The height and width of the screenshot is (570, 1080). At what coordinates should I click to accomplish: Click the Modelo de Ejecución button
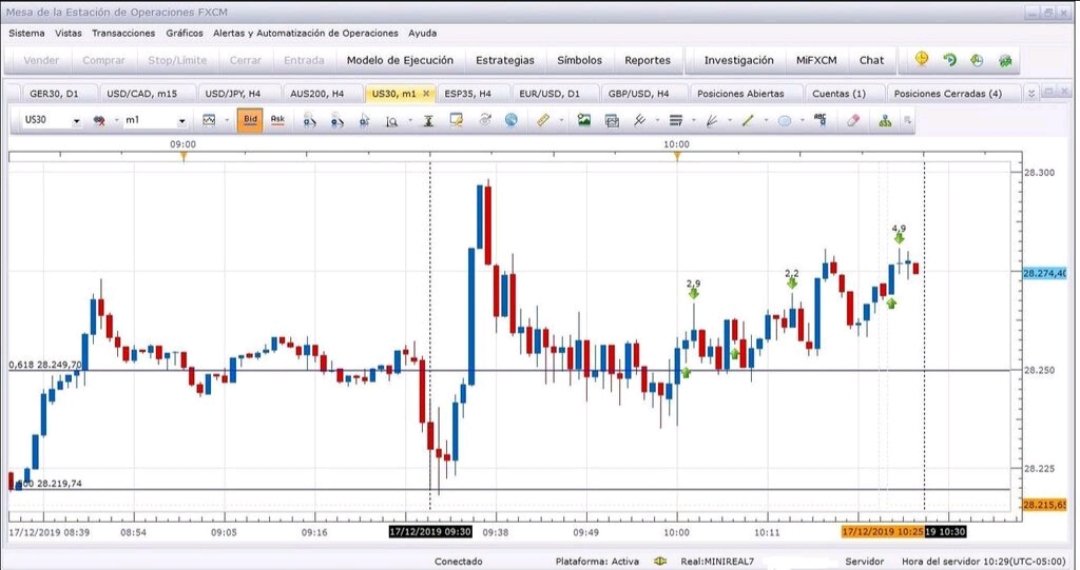tap(400, 61)
